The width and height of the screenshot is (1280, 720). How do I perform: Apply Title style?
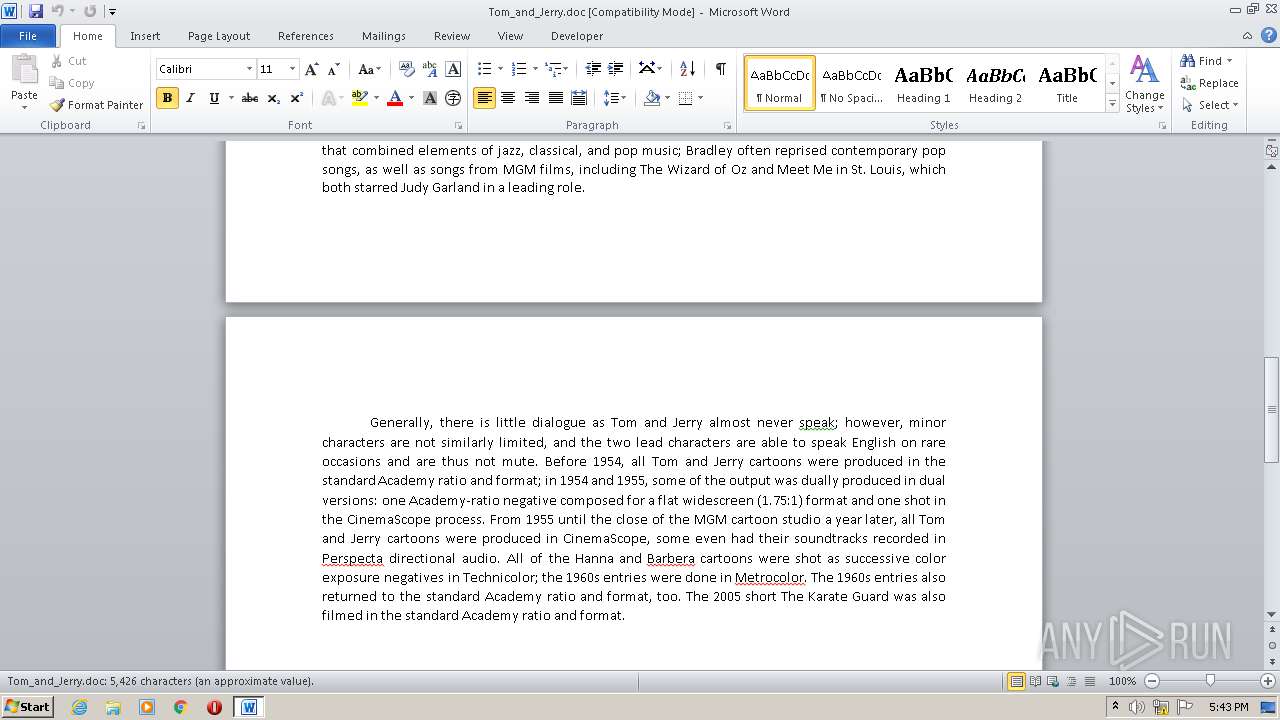[x=1067, y=84]
